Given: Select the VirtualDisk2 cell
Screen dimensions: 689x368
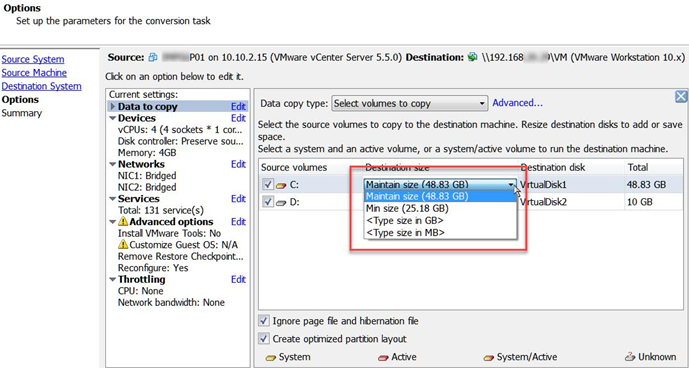Looking at the screenshot, I should [x=543, y=202].
